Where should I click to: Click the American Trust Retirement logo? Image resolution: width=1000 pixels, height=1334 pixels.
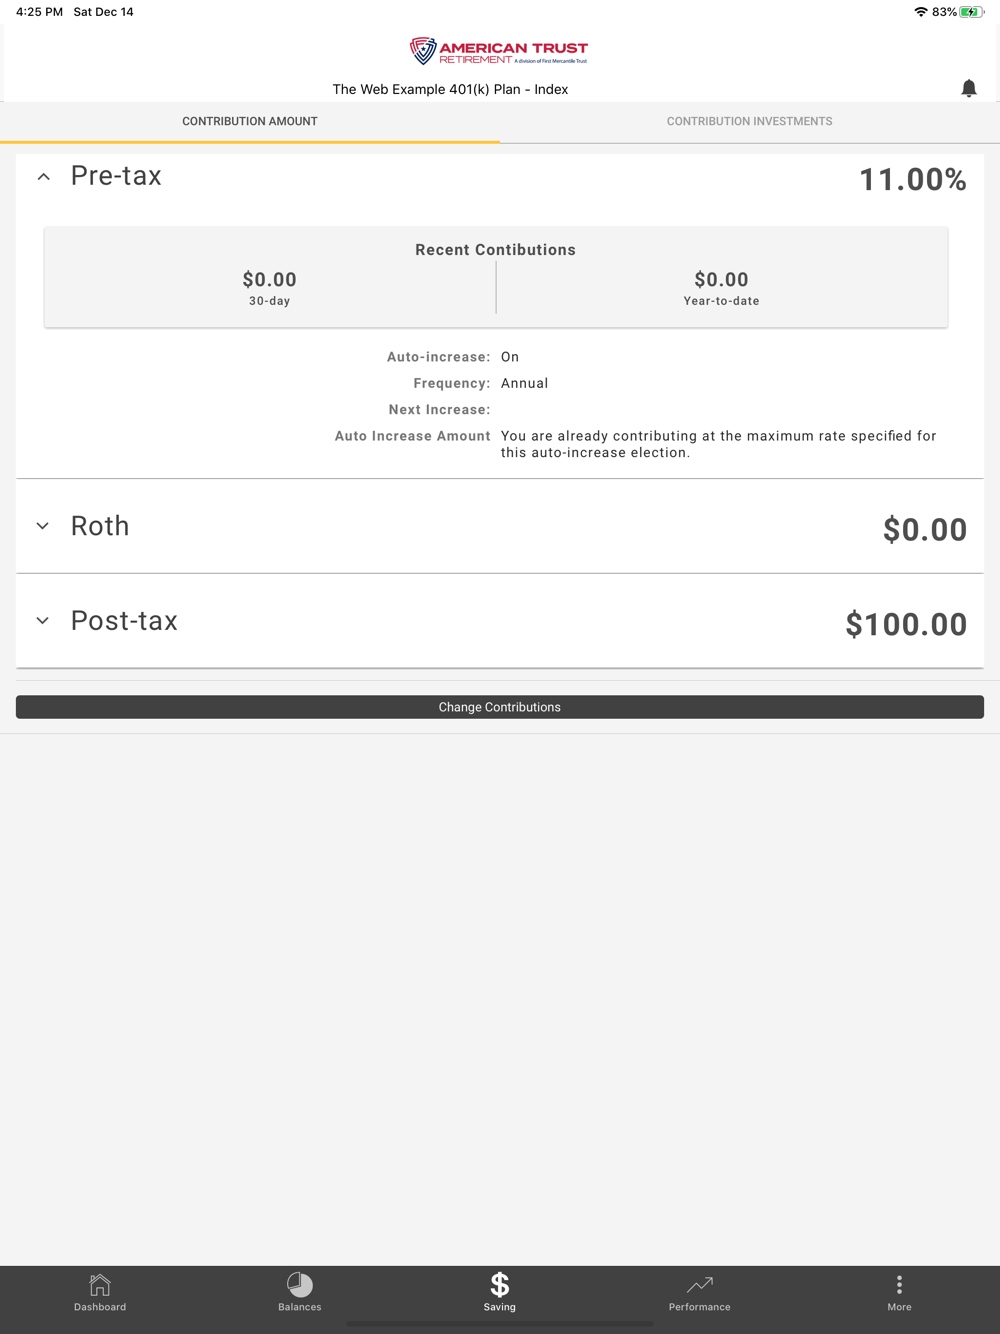(x=499, y=51)
